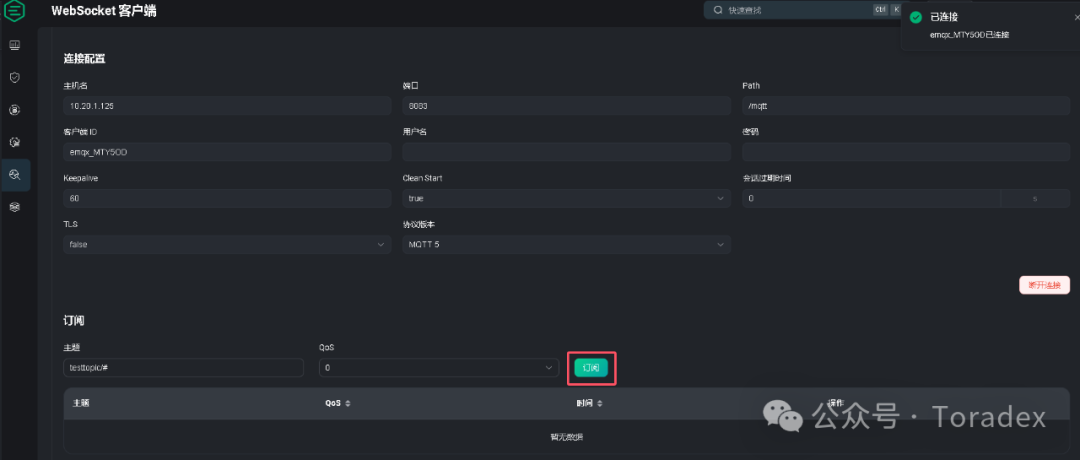Click the 会话过期时间 field showing 0
This screenshot has width=1080, height=460.
(x=871, y=198)
